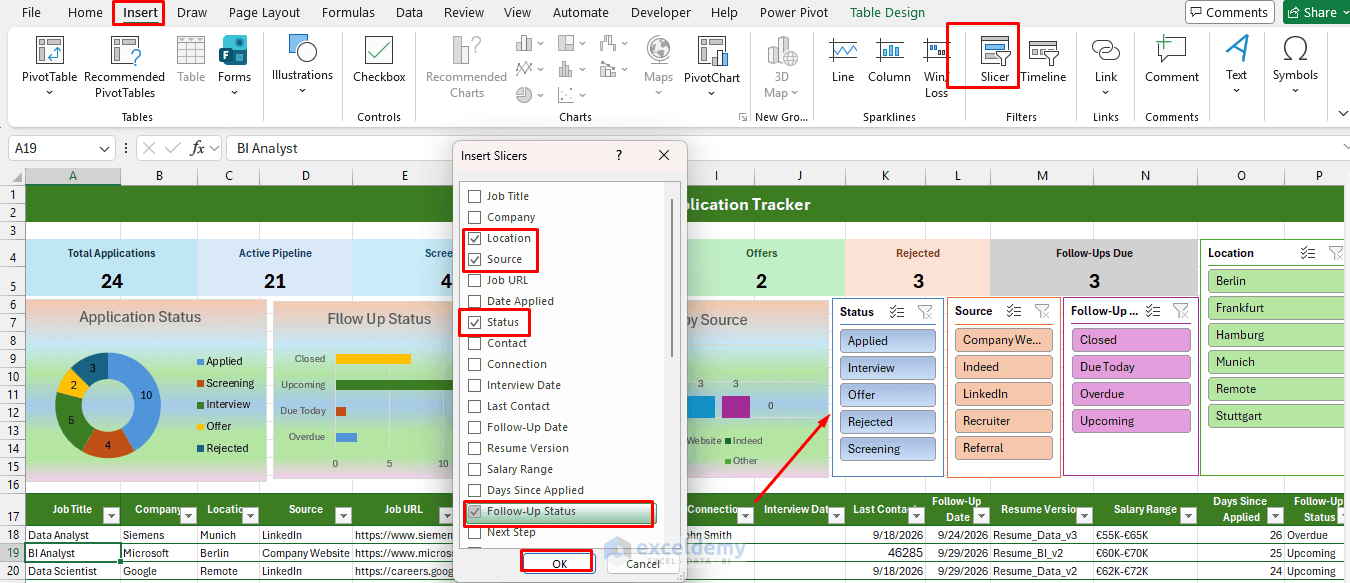The width and height of the screenshot is (1350, 583).
Task: Open the Source column filter dropdown
Action: pyautogui.click(x=343, y=516)
